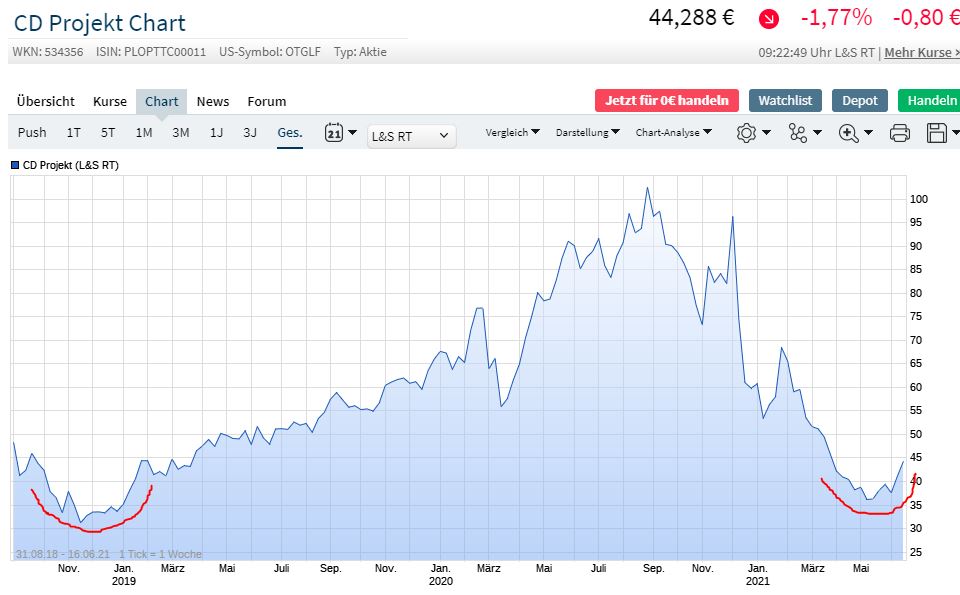The image size is (960, 595).
Task: Enable Push real-time updates
Action: (x=32, y=132)
